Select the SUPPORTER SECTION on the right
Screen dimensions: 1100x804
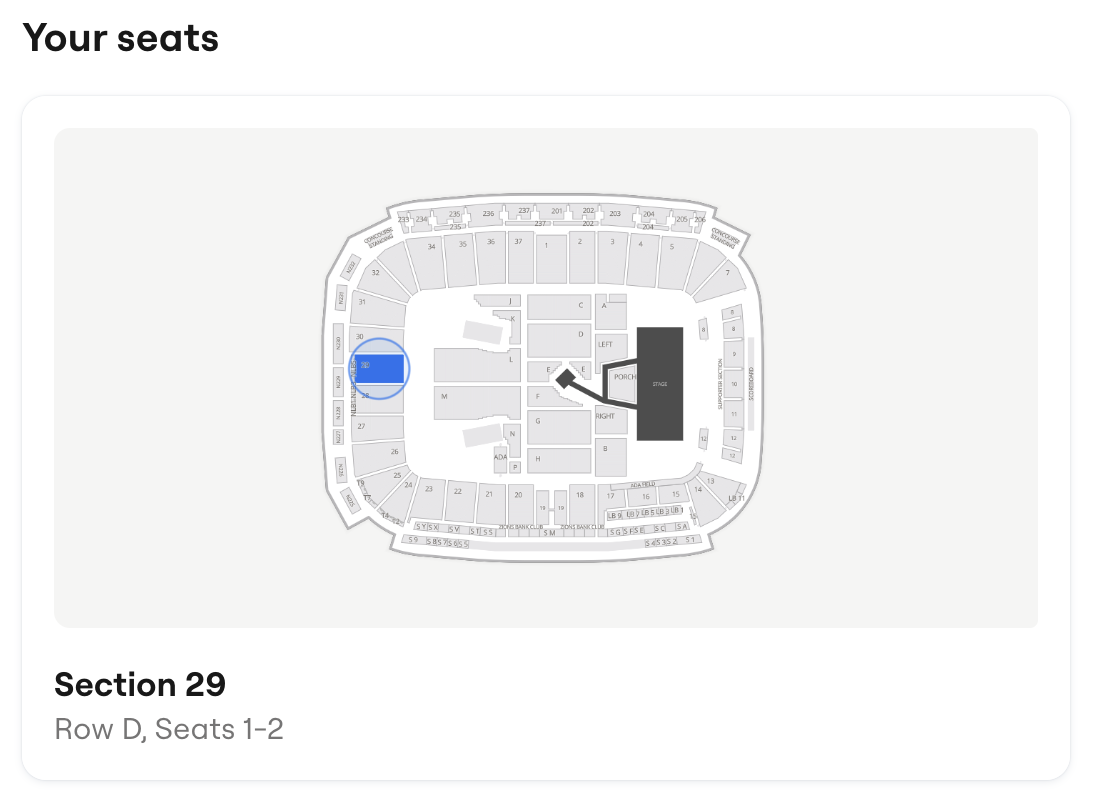tap(720, 383)
